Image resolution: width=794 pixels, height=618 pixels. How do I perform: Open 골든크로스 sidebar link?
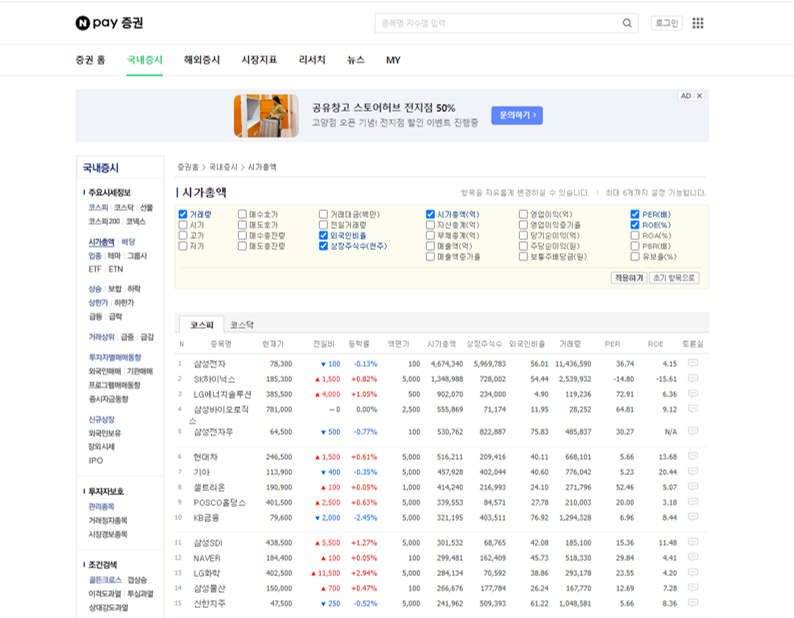105,580
